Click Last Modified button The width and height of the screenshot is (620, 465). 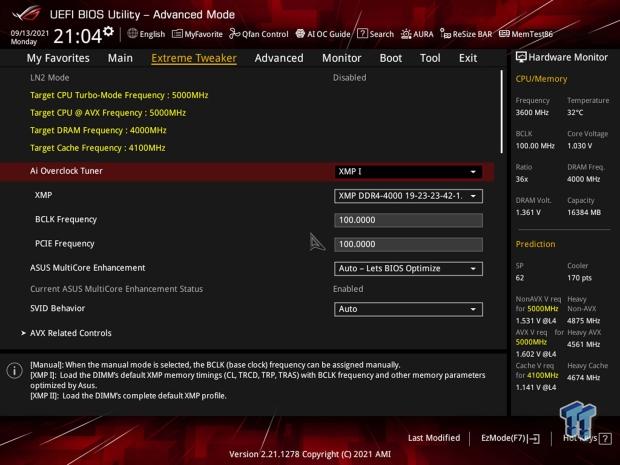tap(434, 438)
